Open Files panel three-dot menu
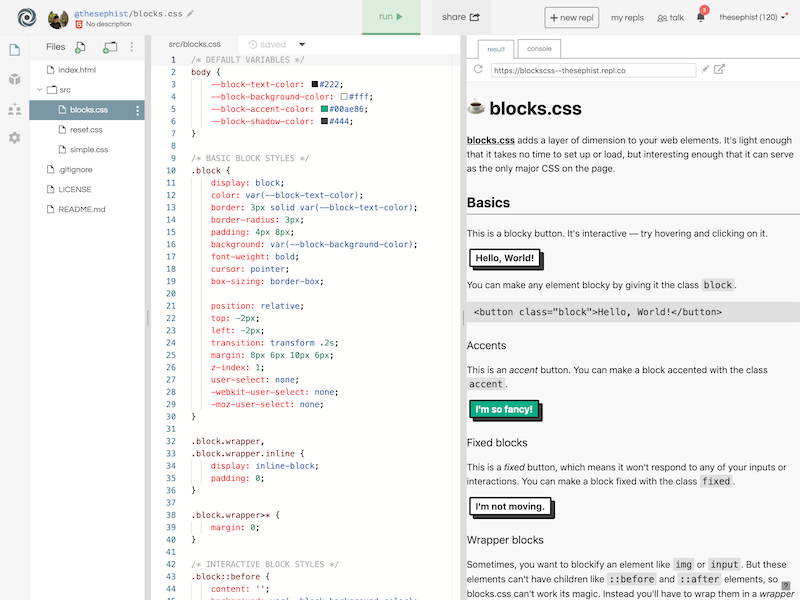This screenshot has height=600, width=800. (x=132, y=47)
